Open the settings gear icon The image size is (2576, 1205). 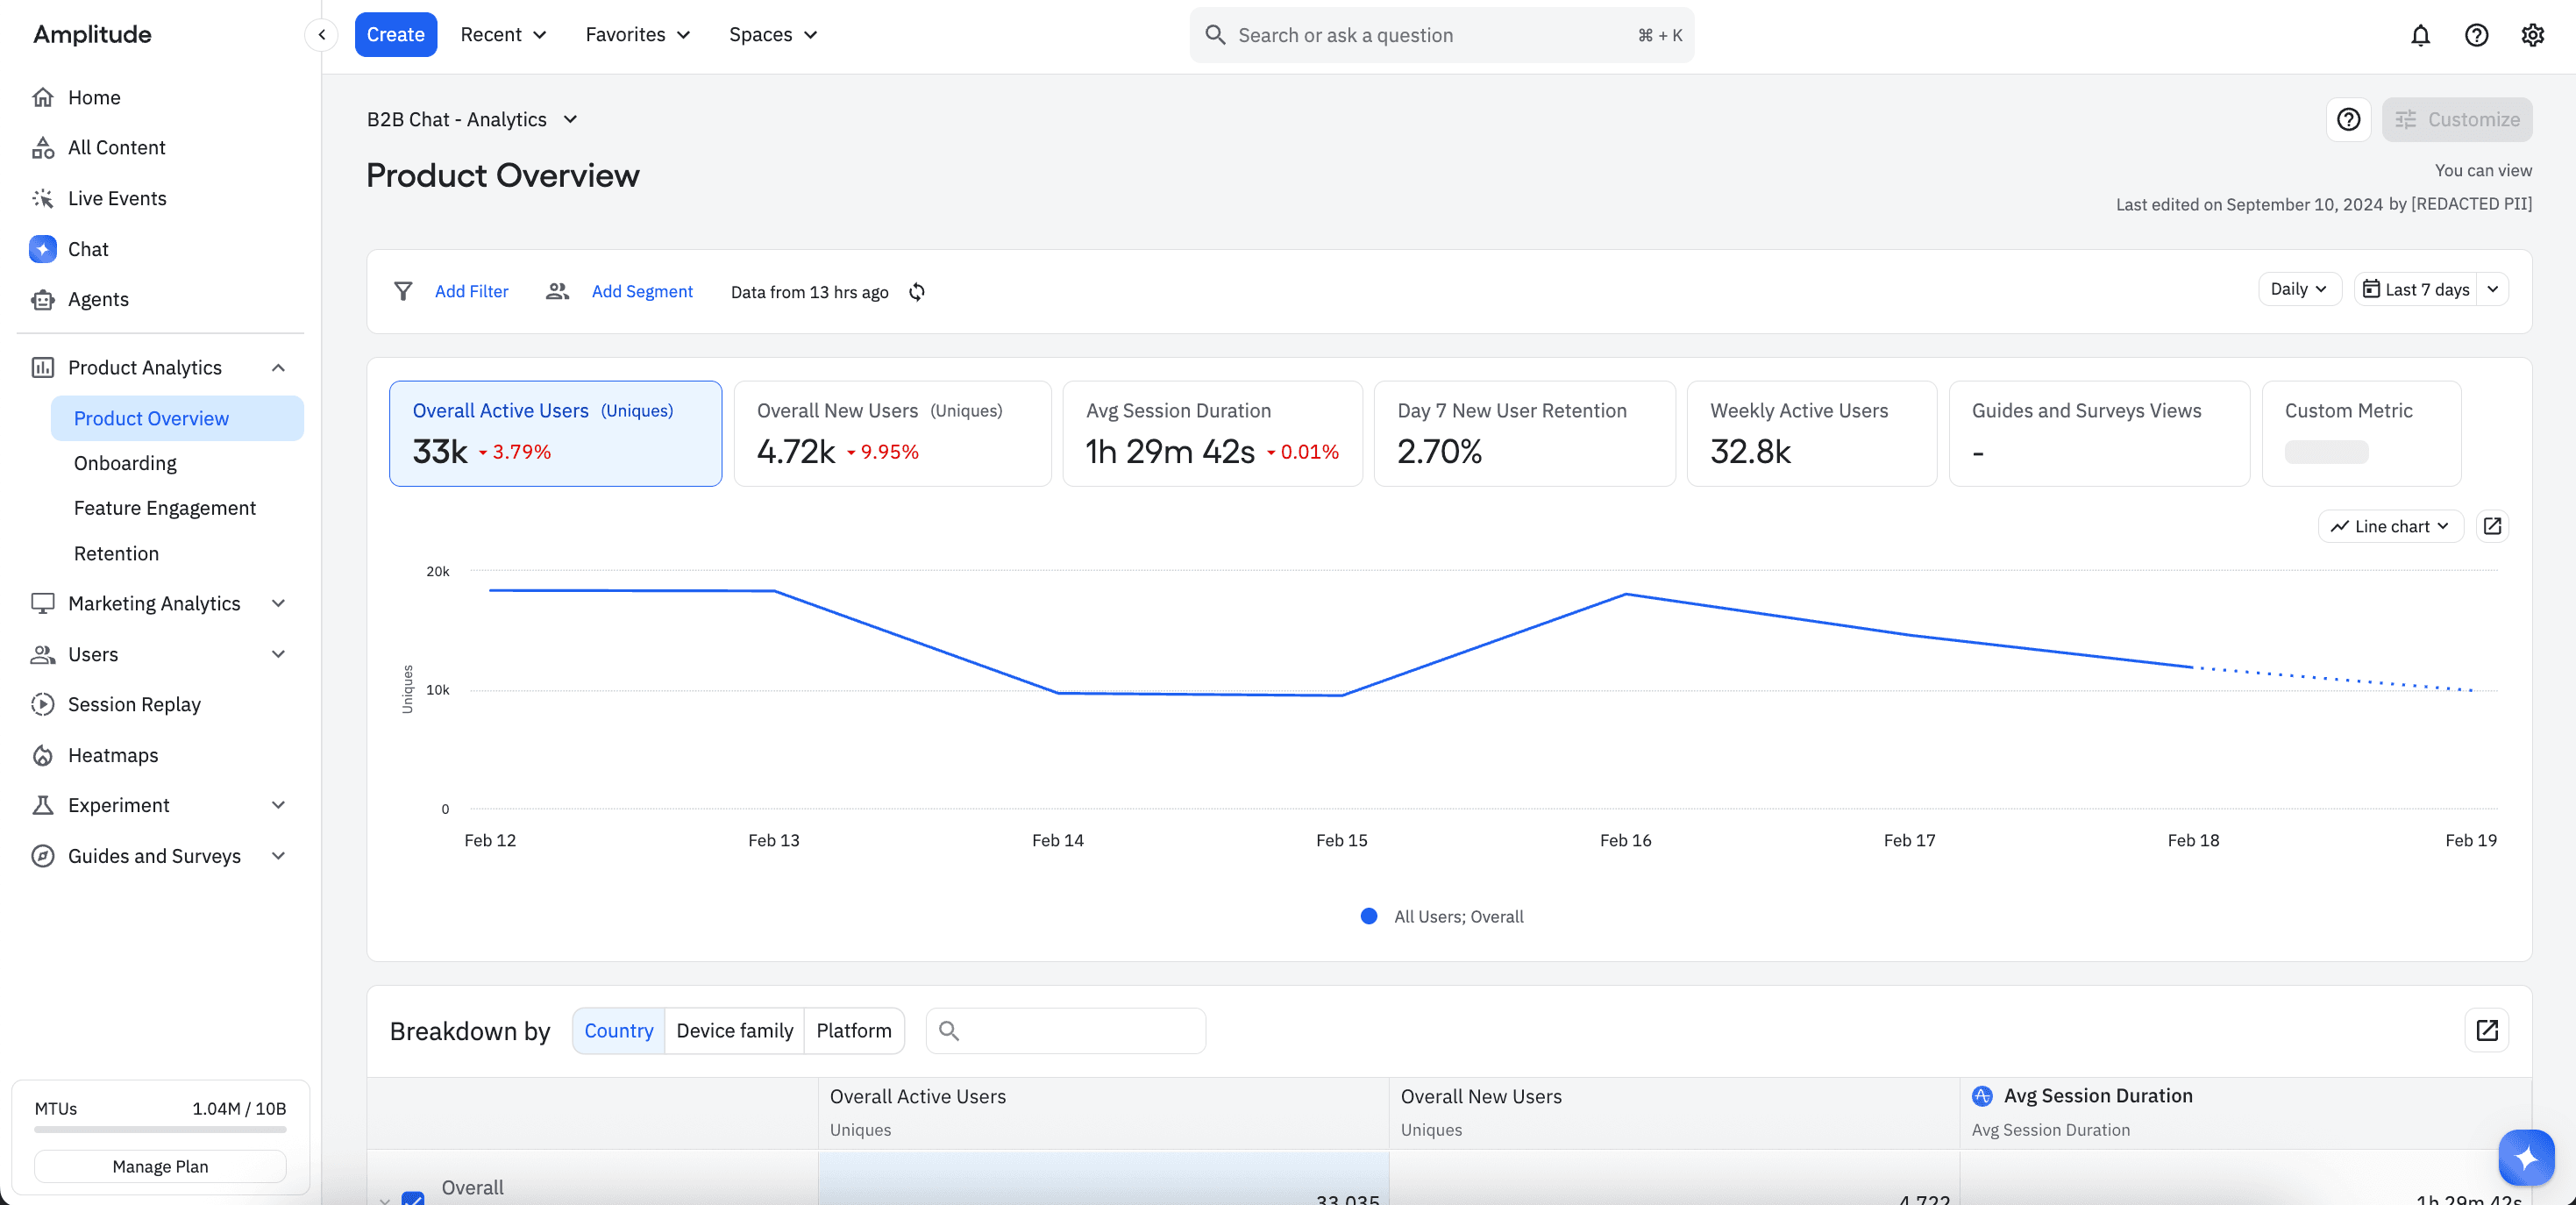tap(2532, 35)
